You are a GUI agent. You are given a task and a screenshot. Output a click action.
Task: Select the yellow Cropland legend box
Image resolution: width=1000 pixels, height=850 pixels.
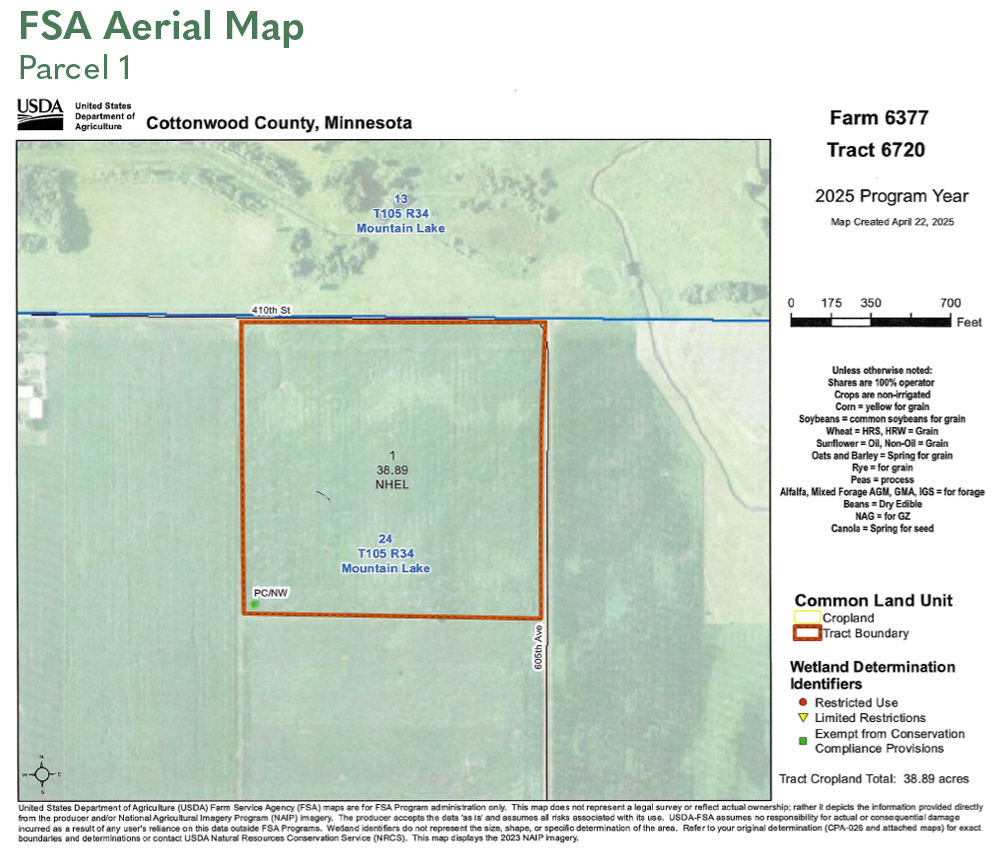[806, 619]
